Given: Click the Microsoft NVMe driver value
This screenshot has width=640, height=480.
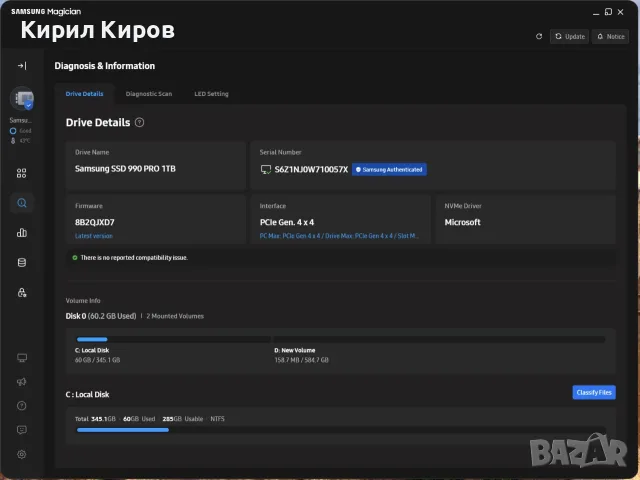Looking at the screenshot, I should pyautogui.click(x=462, y=222).
